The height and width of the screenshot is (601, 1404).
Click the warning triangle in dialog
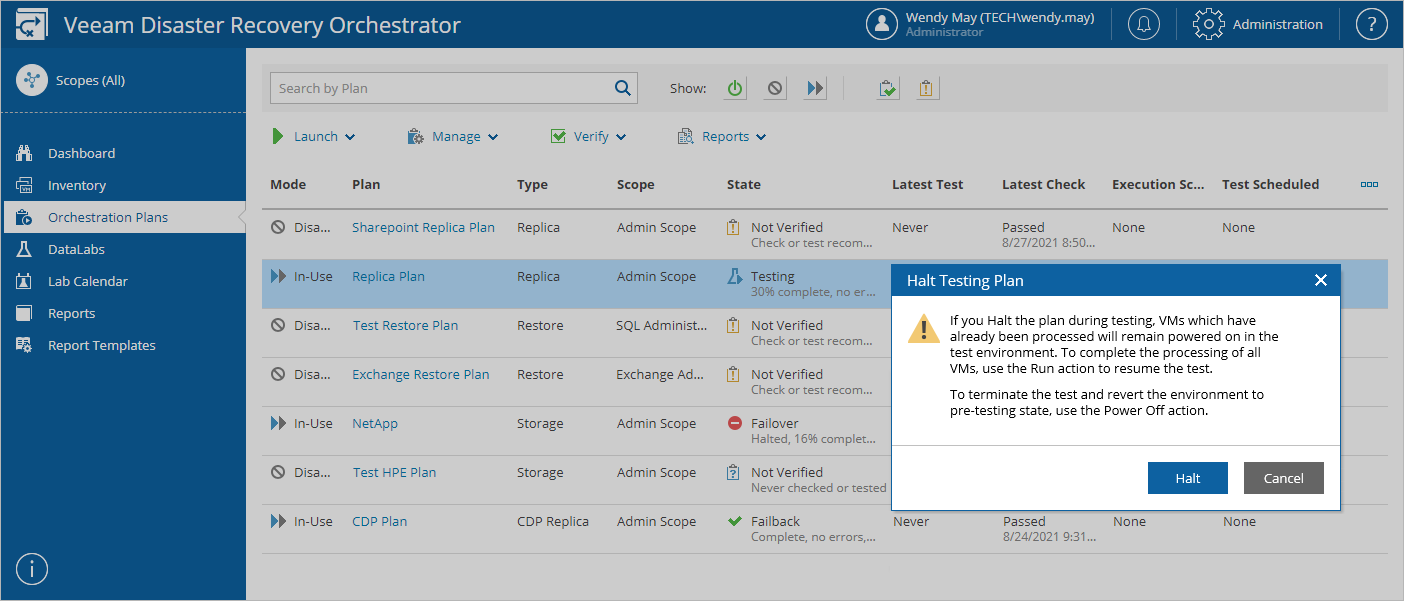pyautogui.click(x=923, y=329)
